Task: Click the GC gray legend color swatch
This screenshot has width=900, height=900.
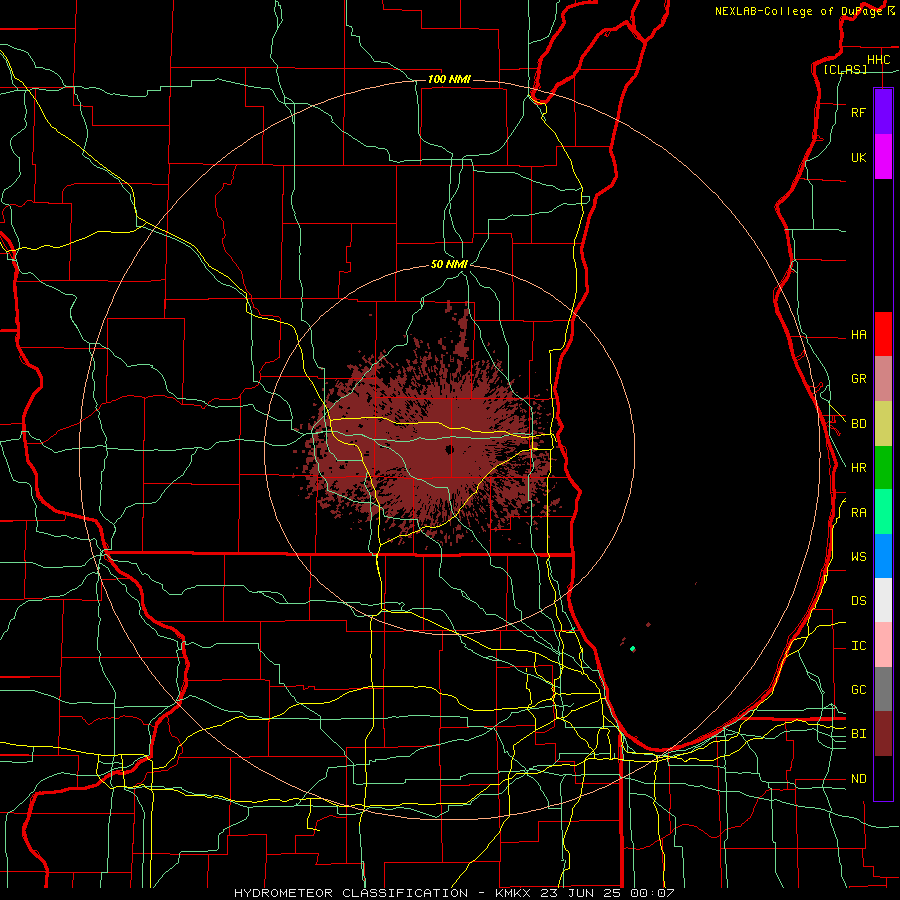Action: [x=883, y=689]
